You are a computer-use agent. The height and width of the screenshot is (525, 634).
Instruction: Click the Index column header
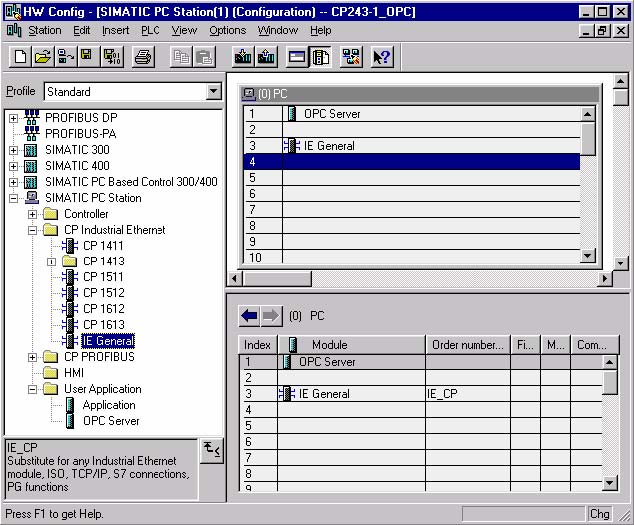click(x=257, y=345)
